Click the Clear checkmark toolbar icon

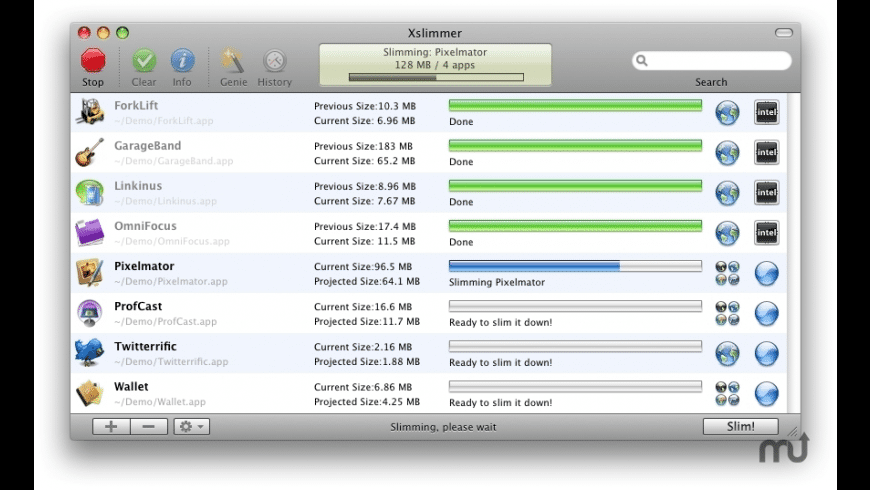pos(144,60)
